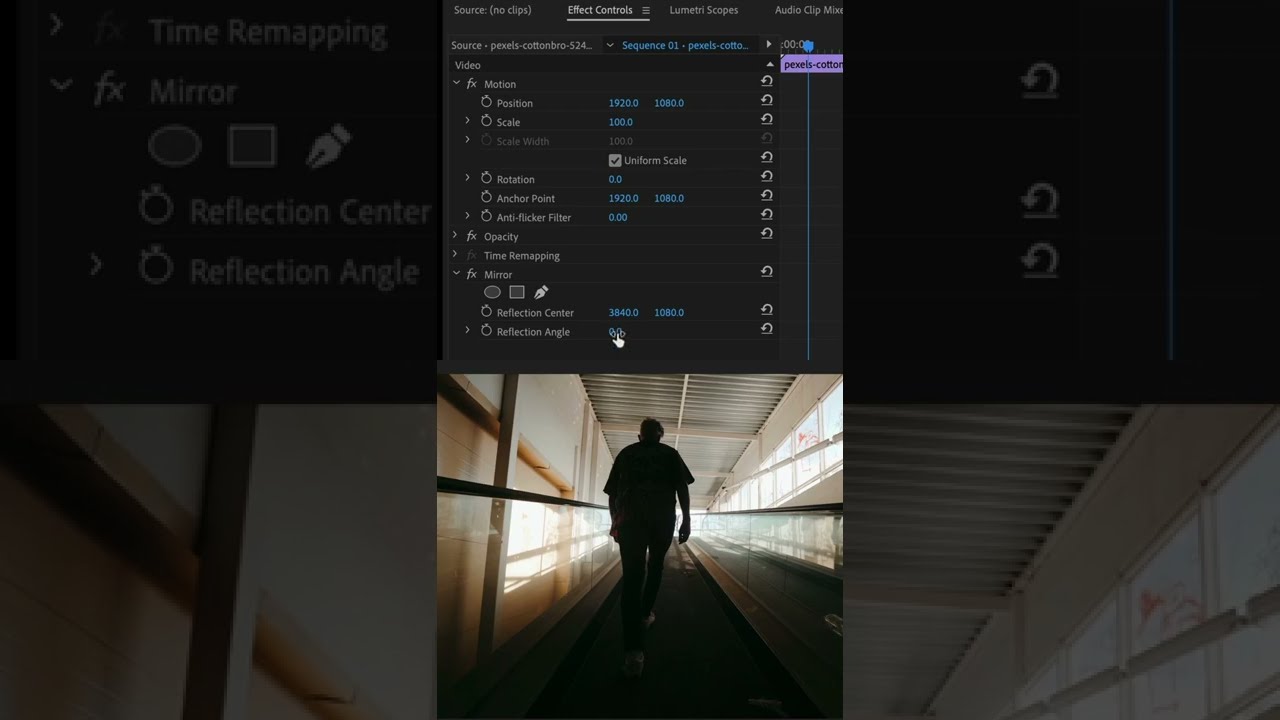Toggle the fx switch for Motion effect
Image resolution: width=1280 pixels, height=720 pixels.
click(x=472, y=84)
